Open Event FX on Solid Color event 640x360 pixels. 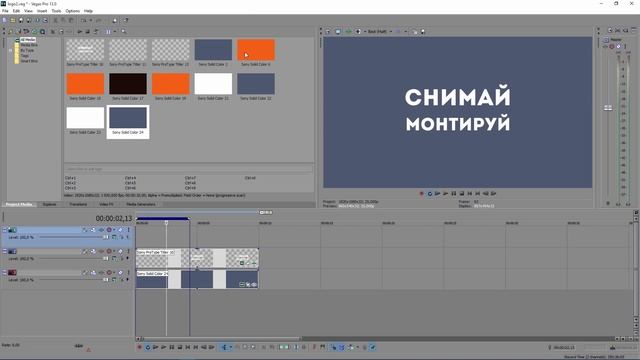click(253, 284)
